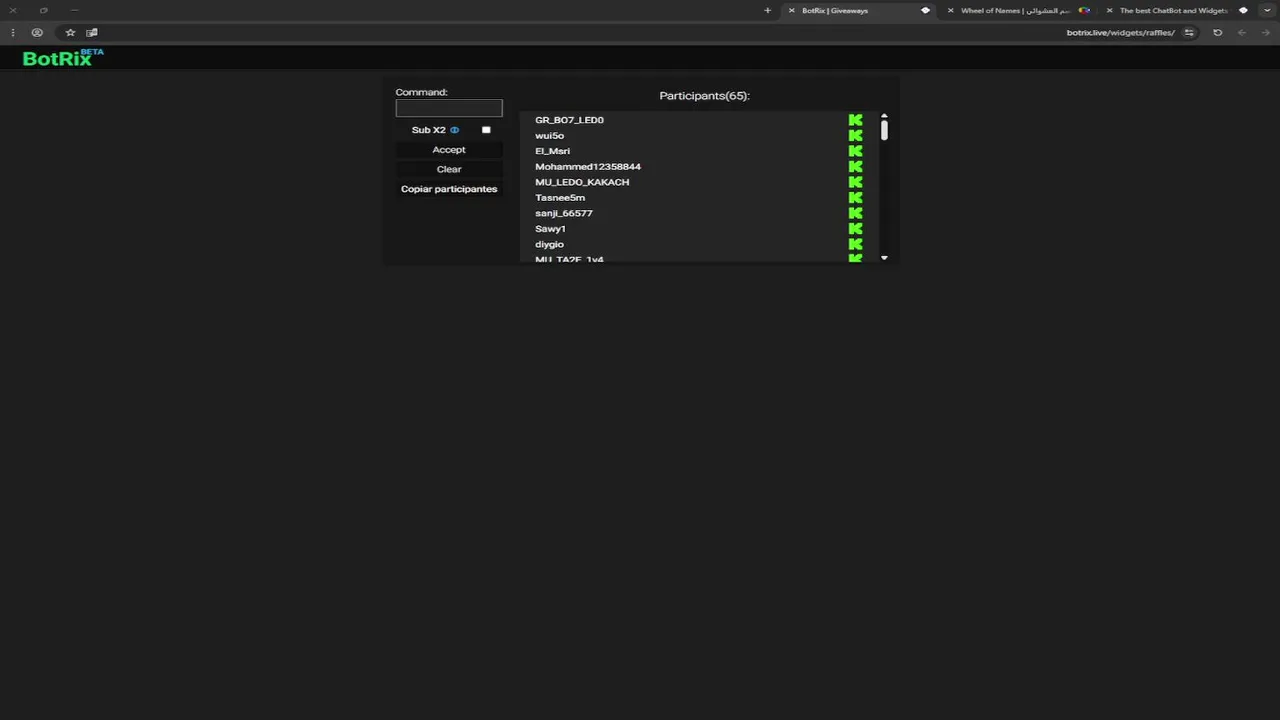This screenshot has width=1280, height=720.
Task: Open a new browser tab with plus
Action: 768,11
